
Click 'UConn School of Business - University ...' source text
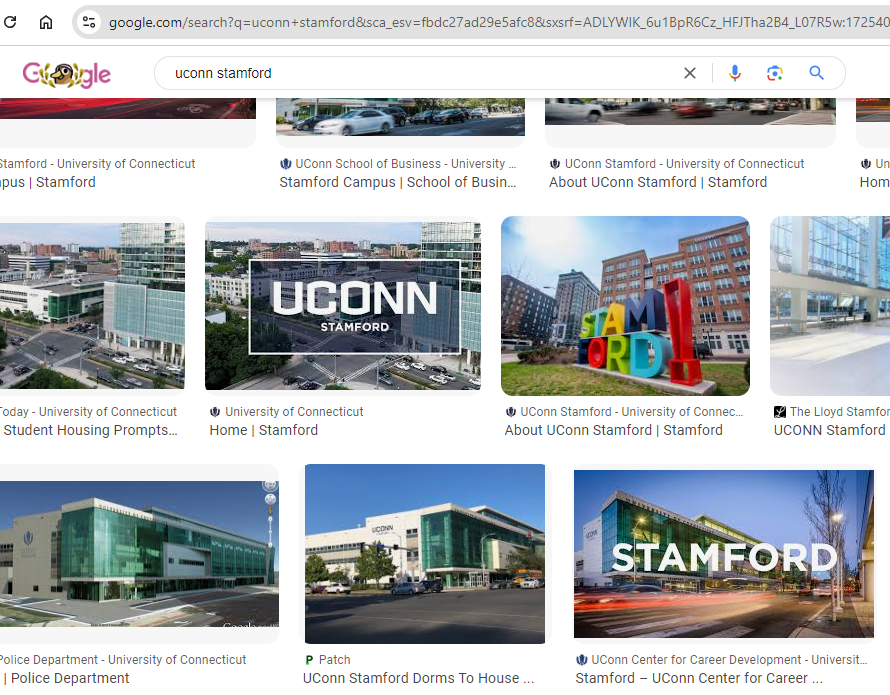point(406,164)
